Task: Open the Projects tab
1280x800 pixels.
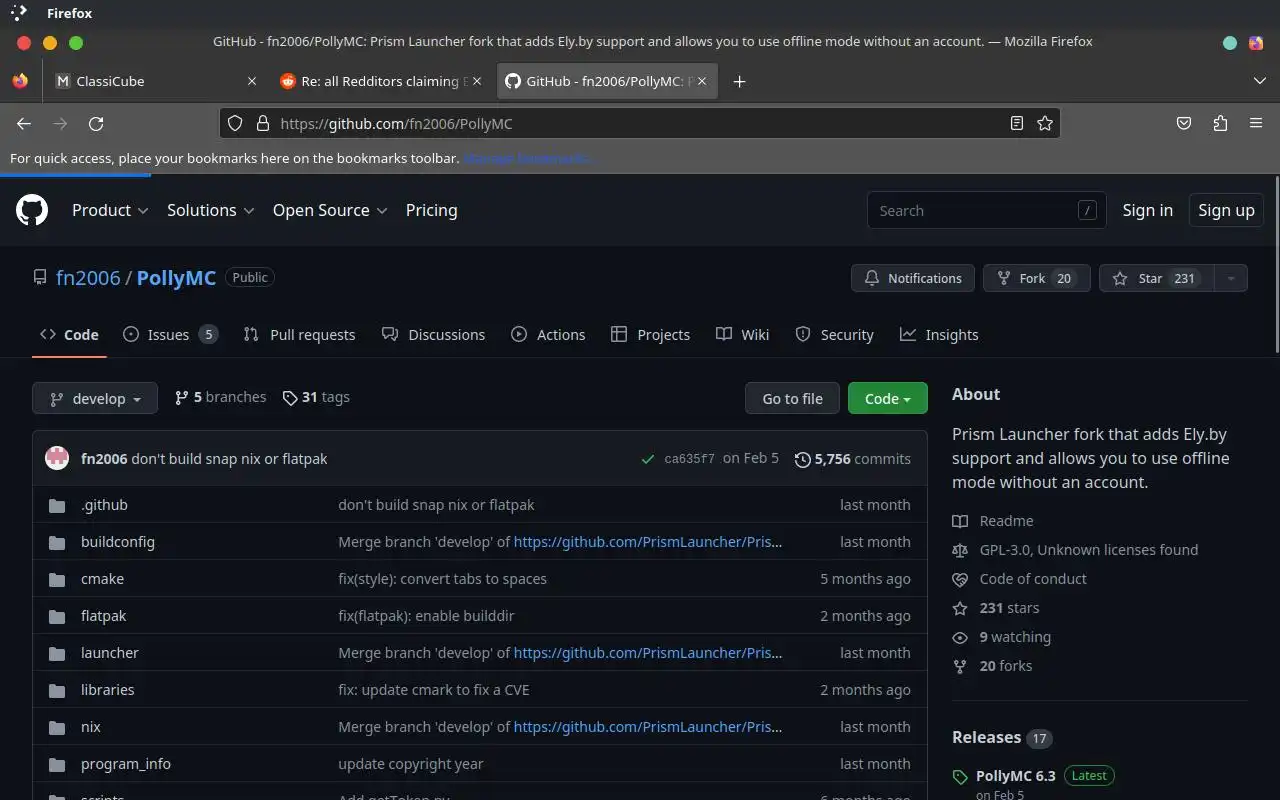Action: point(650,334)
